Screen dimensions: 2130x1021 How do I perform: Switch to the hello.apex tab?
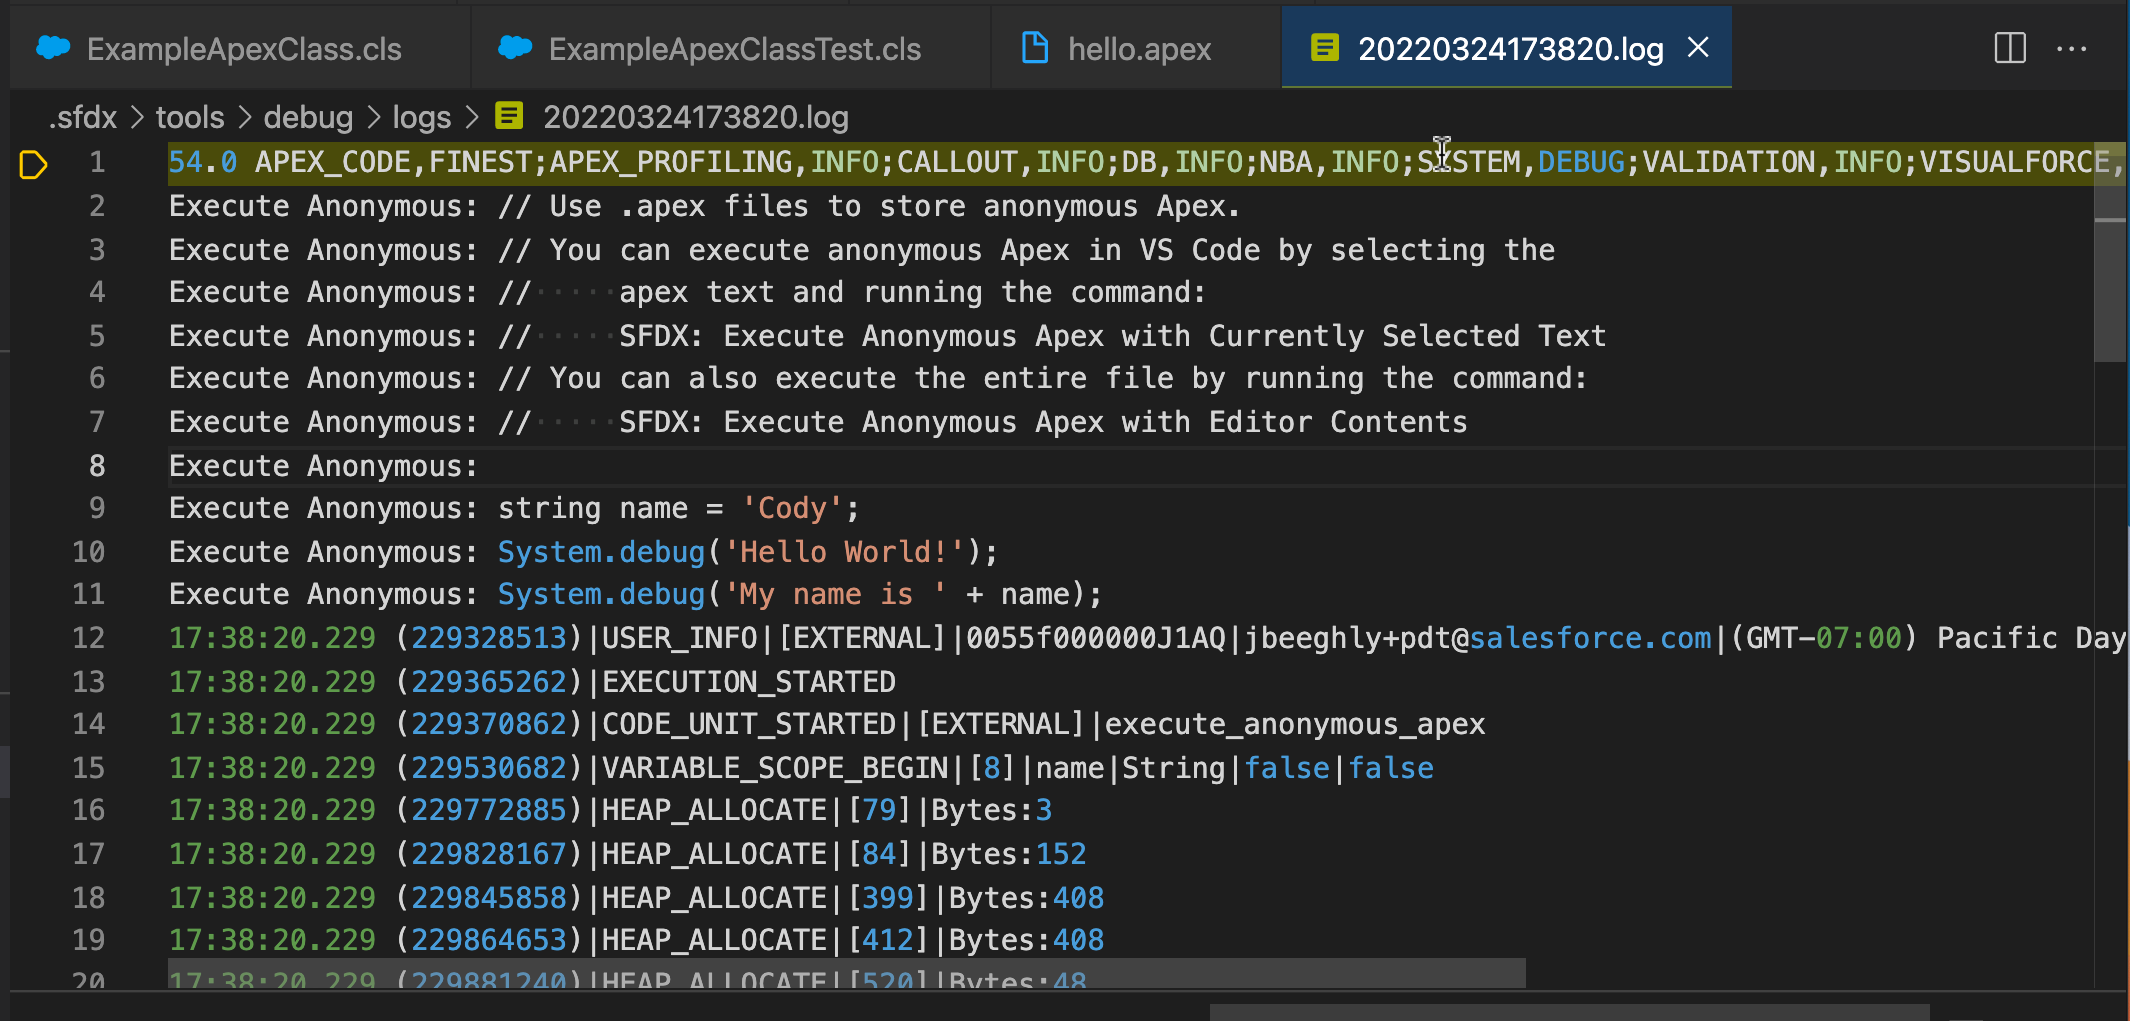coord(1137,48)
